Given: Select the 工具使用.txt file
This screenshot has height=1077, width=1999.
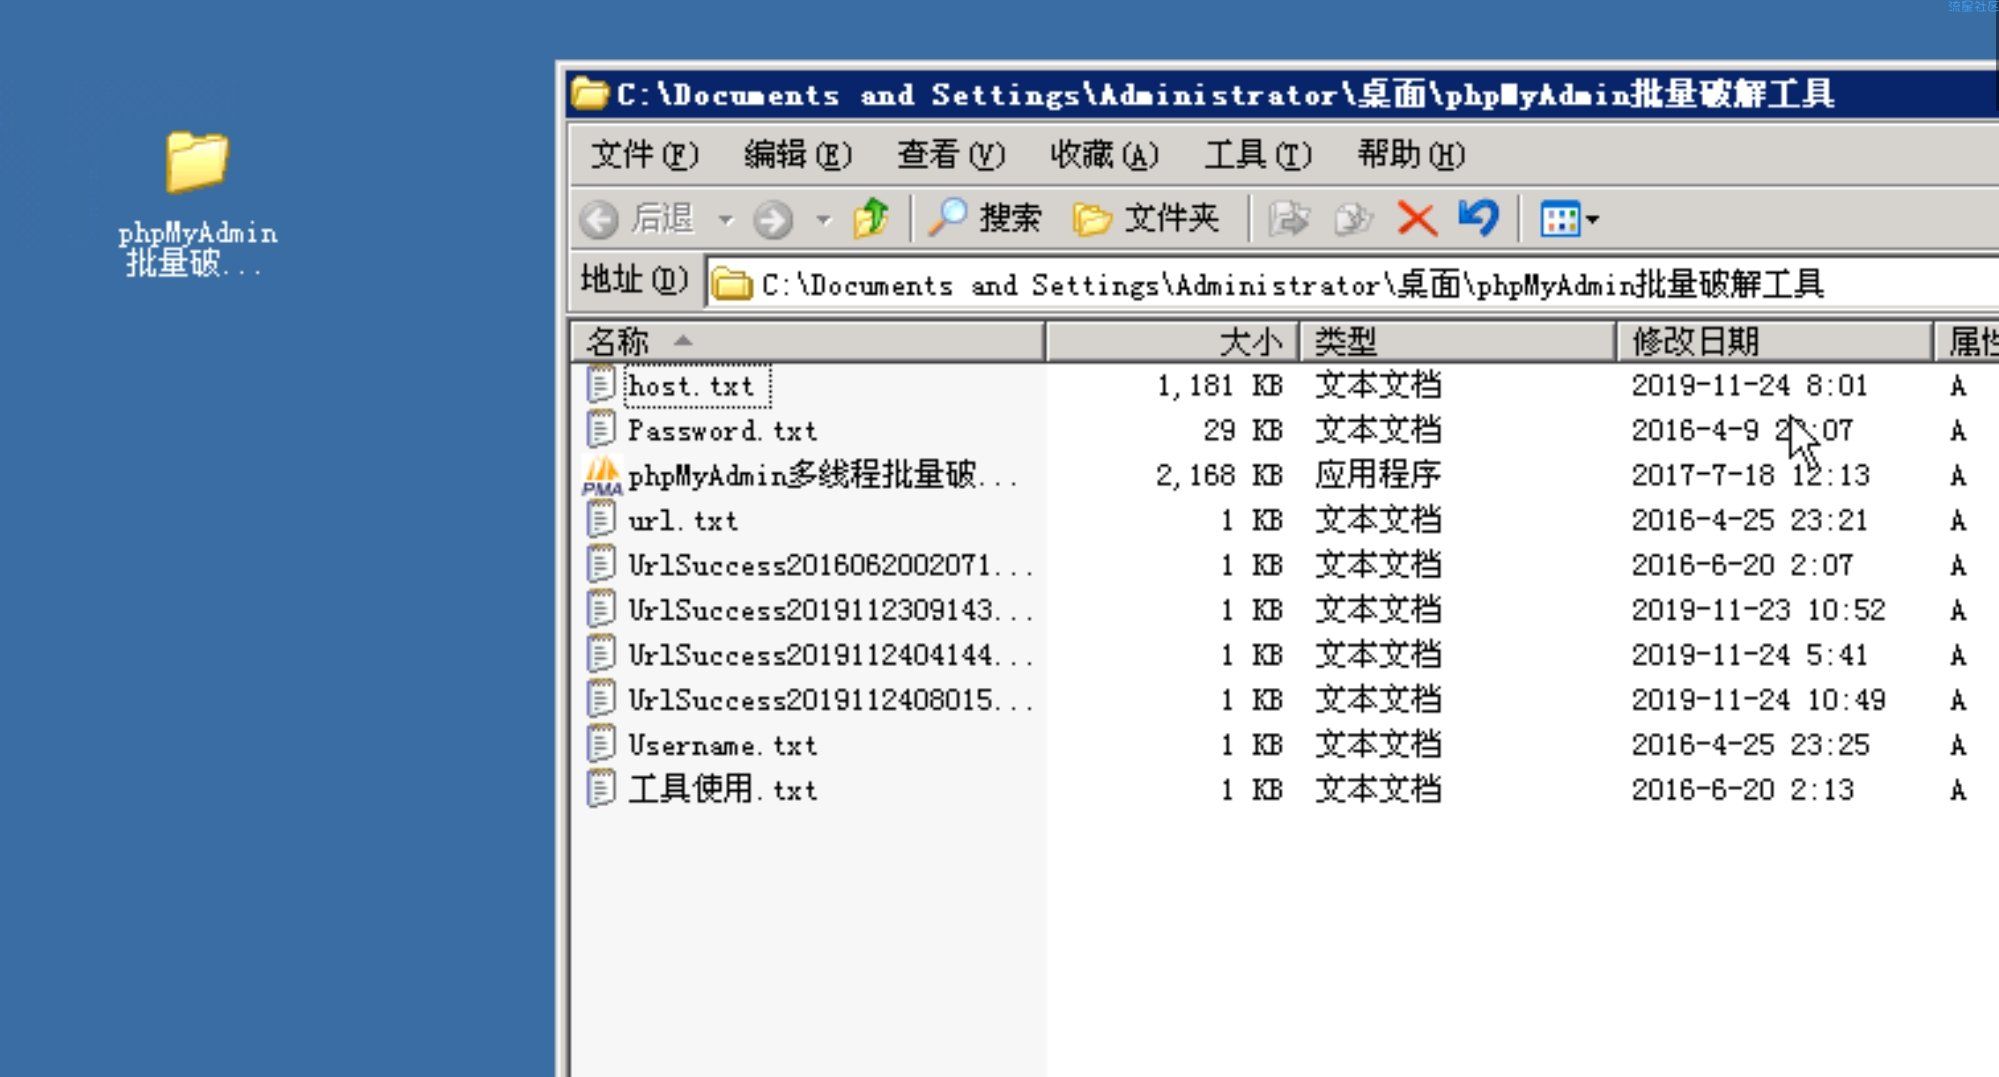Looking at the screenshot, I should click(722, 791).
